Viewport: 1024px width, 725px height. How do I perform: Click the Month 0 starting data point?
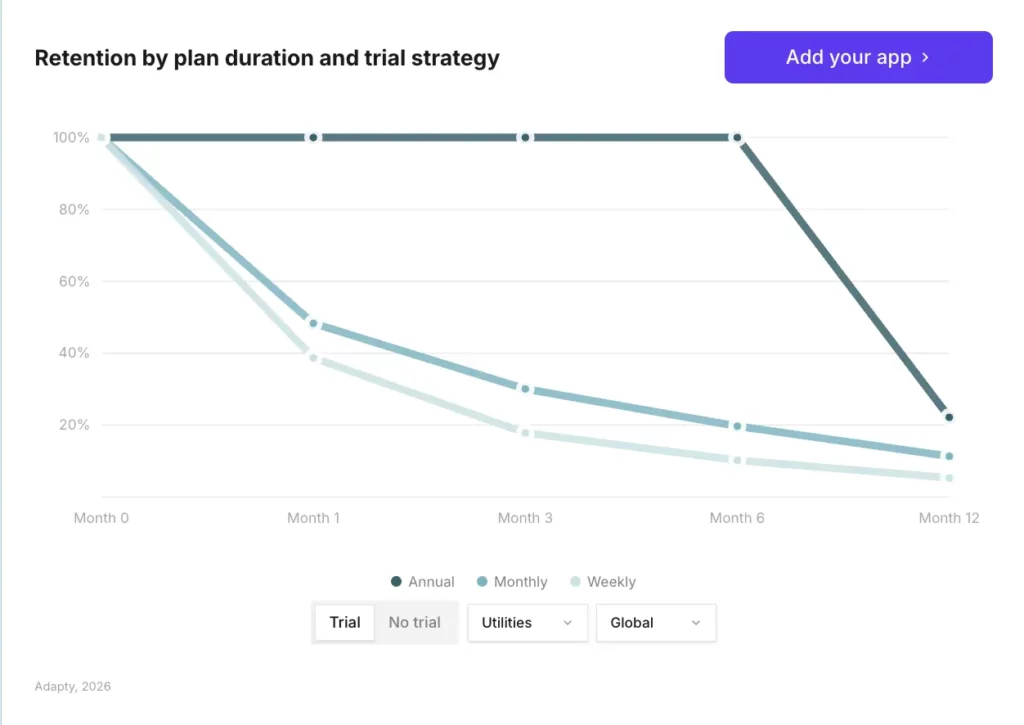click(101, 137)
